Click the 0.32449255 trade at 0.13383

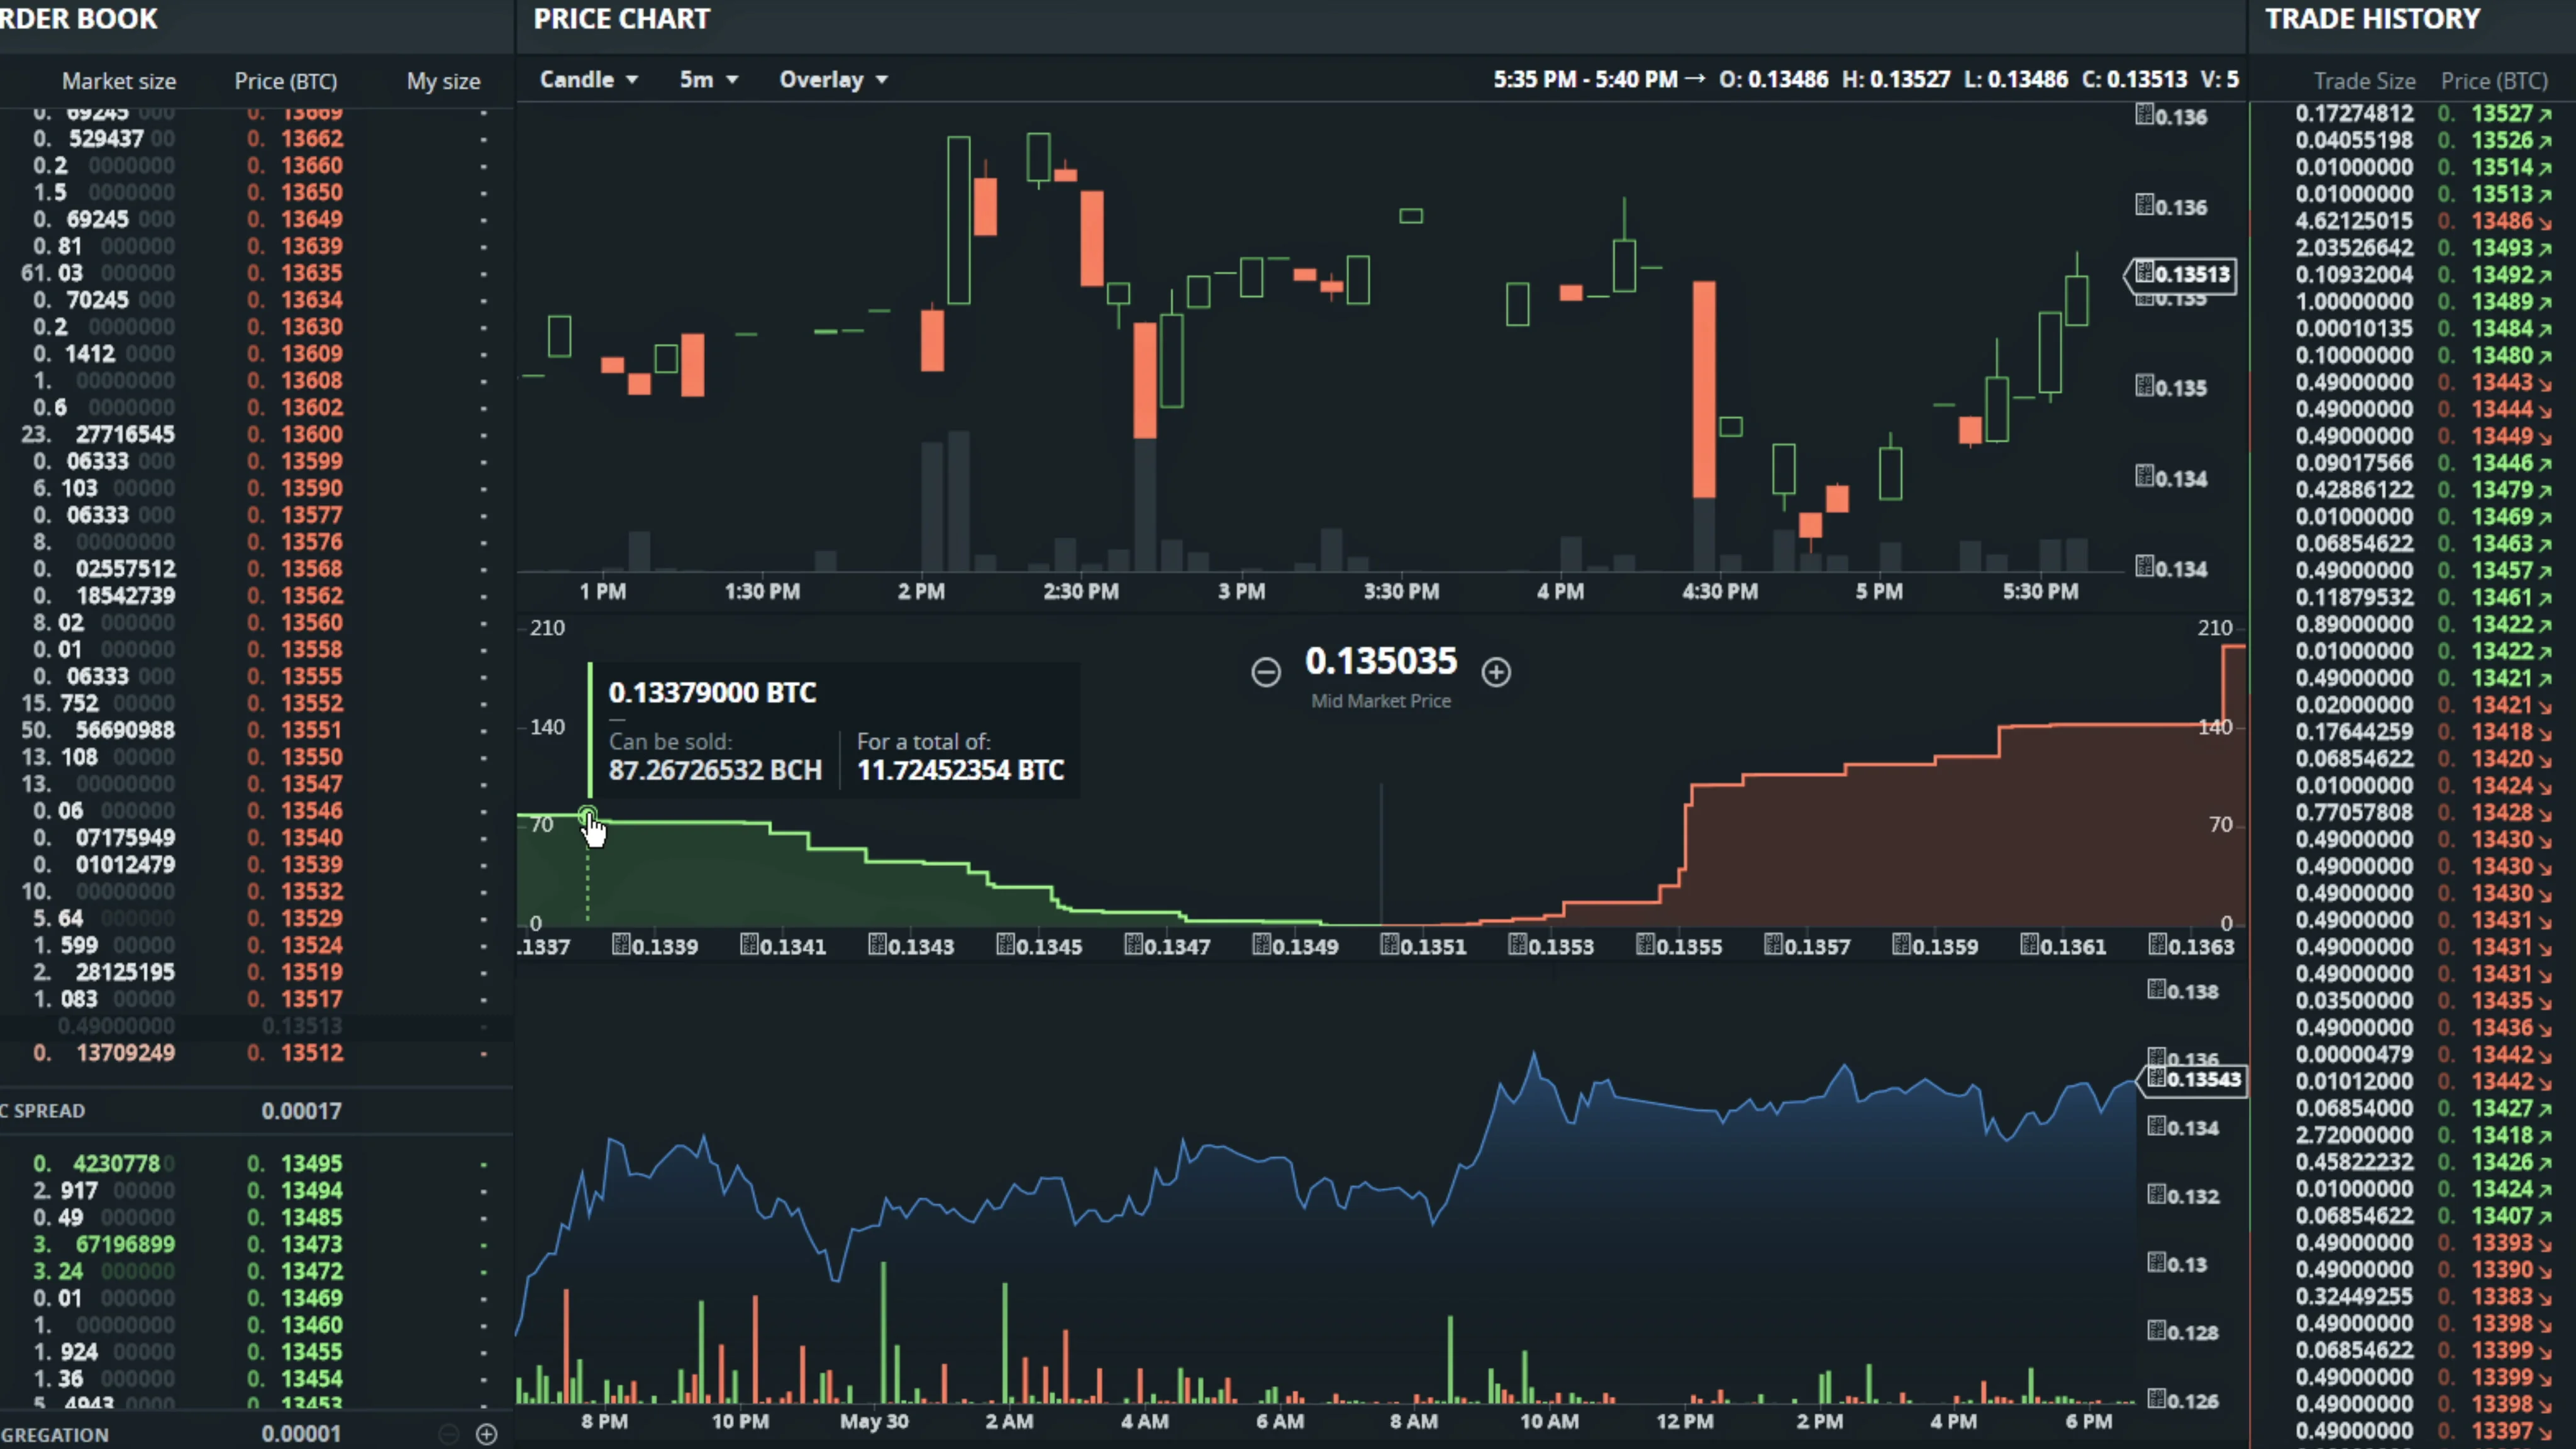point(2414,1297)
